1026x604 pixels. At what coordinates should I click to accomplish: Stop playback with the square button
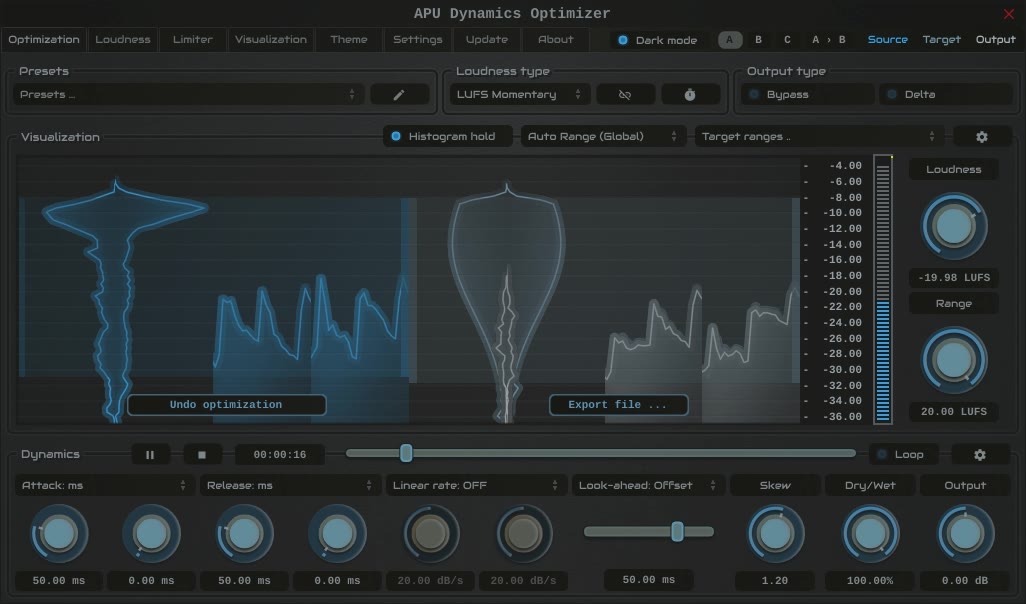[x=202, y=455]
